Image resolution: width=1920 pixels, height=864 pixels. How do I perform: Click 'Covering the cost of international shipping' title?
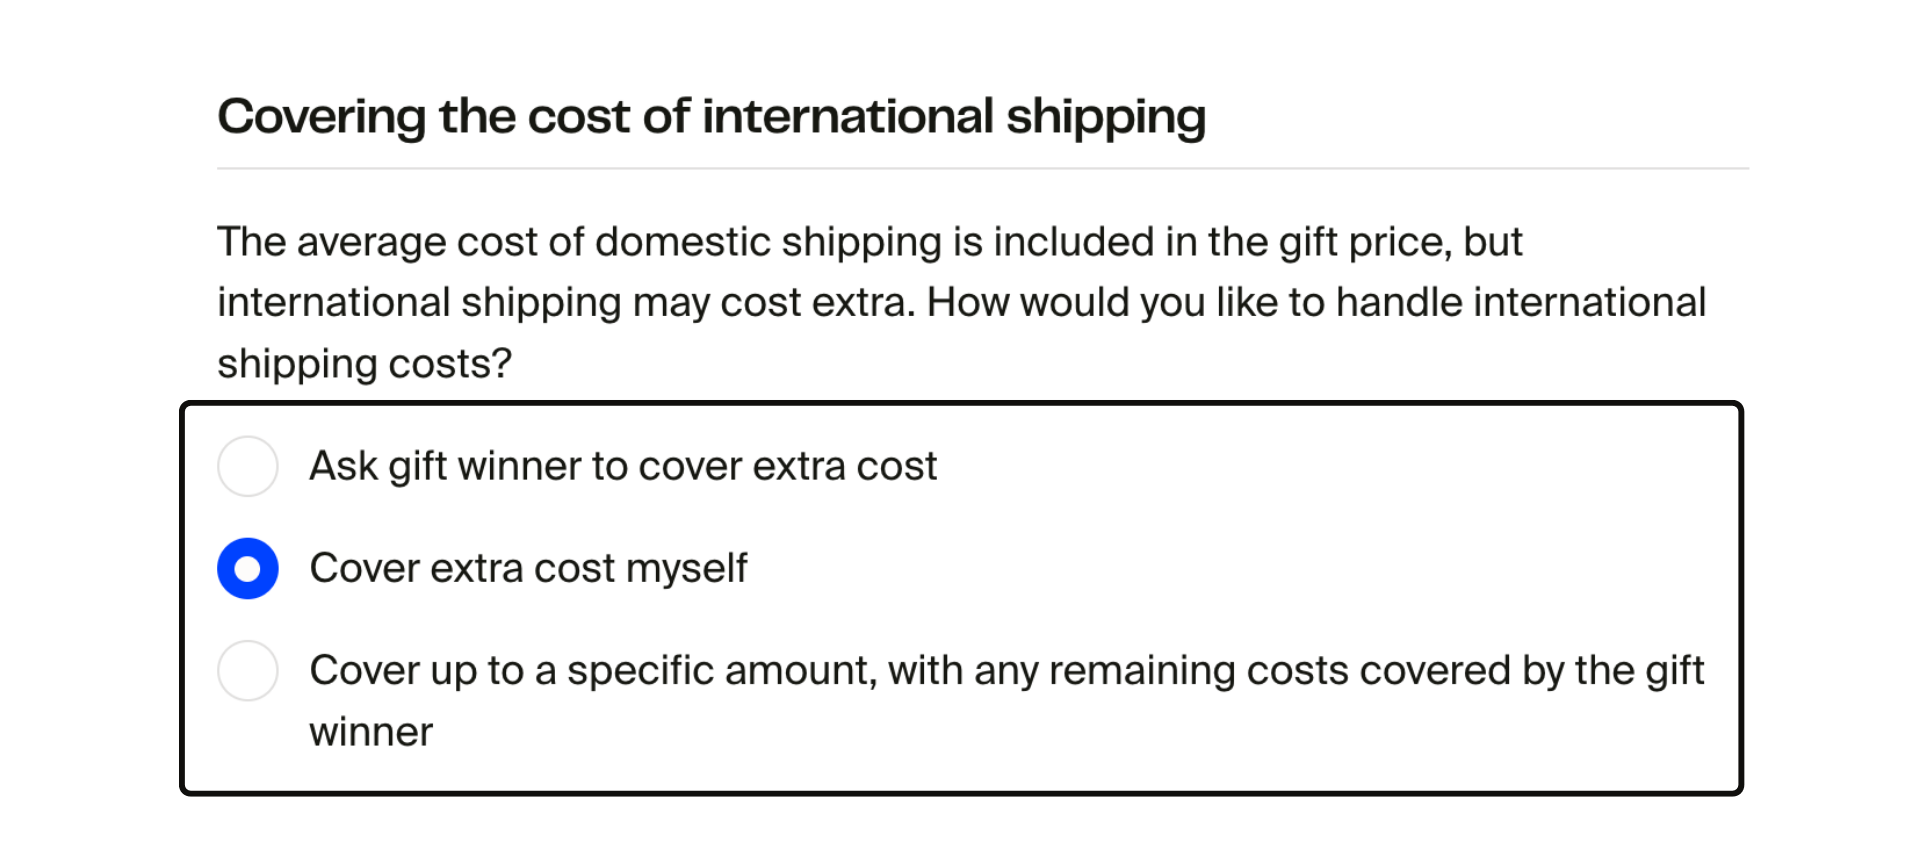712,115
